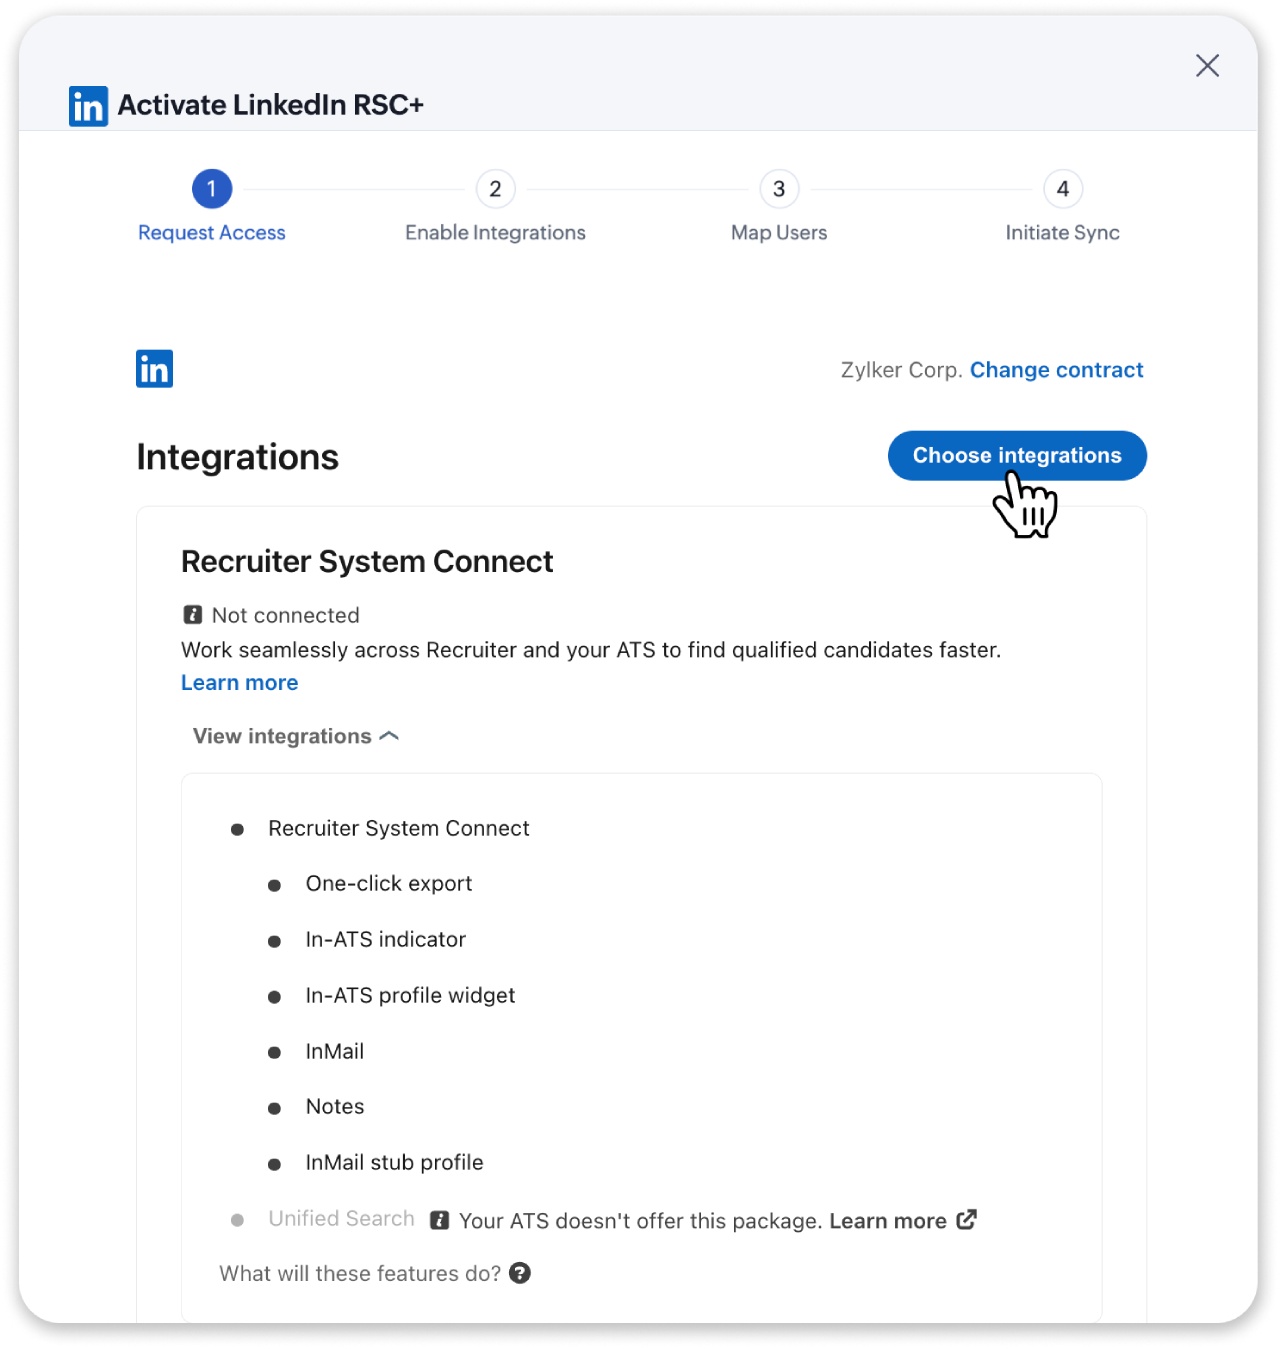Open the external link icon after Learn more
Image resolution: width=1280 pixels, height=1349 pixels.
tap(966, 1220)
